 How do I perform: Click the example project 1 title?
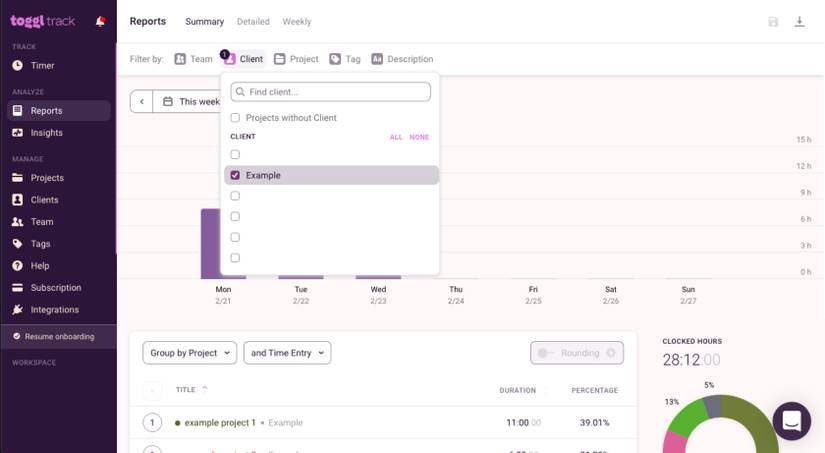coord(219,422)
